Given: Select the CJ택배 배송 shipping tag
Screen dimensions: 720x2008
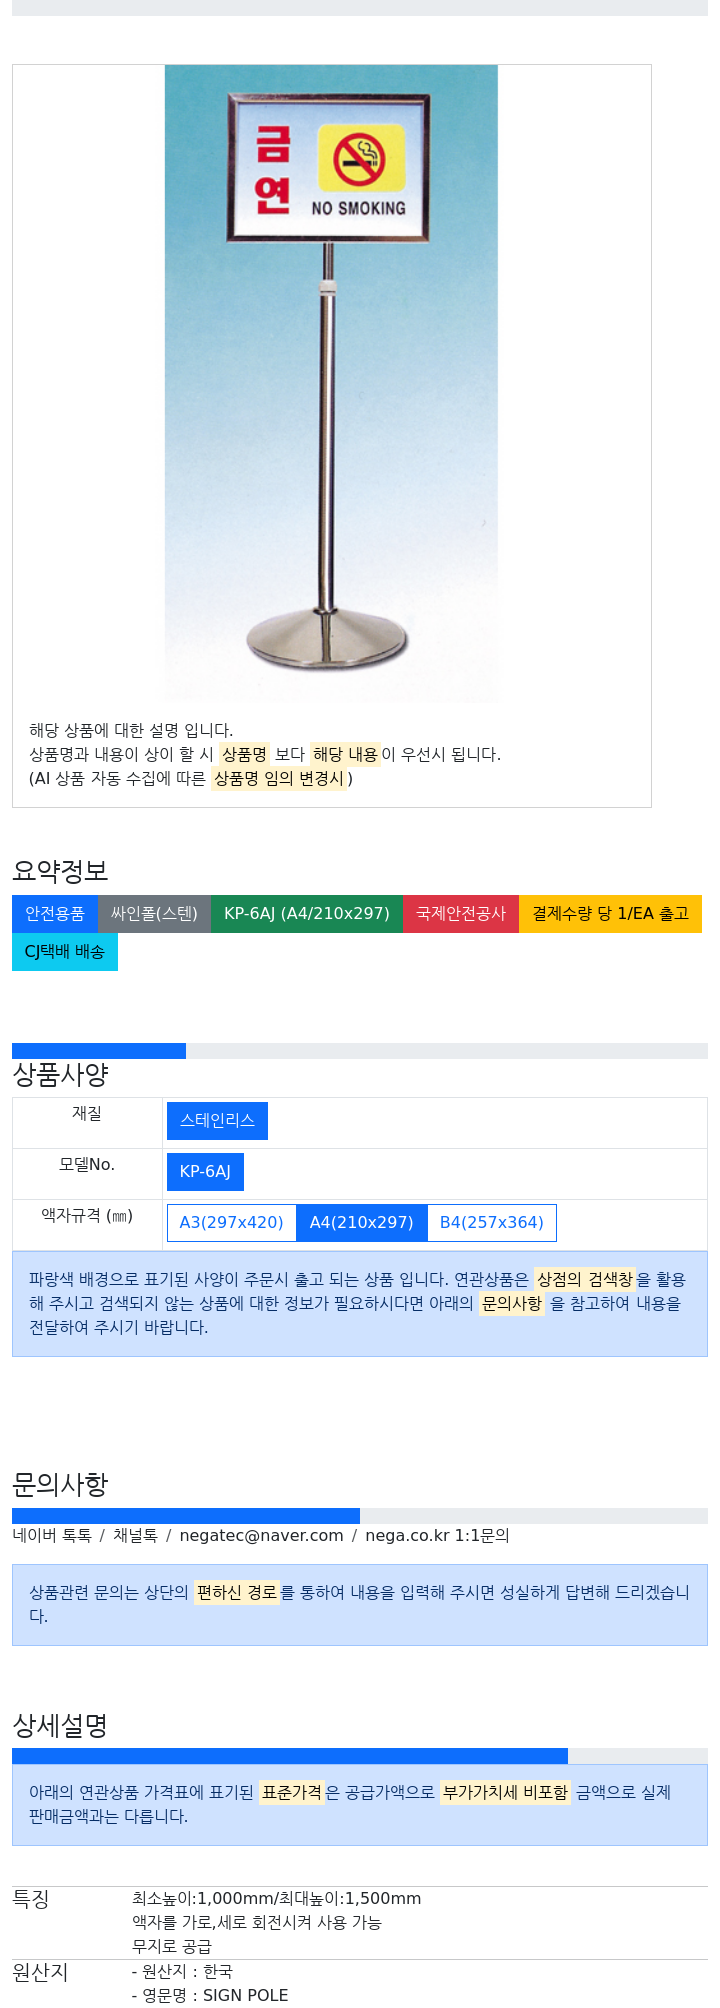Looking at the screenshot, I should [x=65, y=952].
